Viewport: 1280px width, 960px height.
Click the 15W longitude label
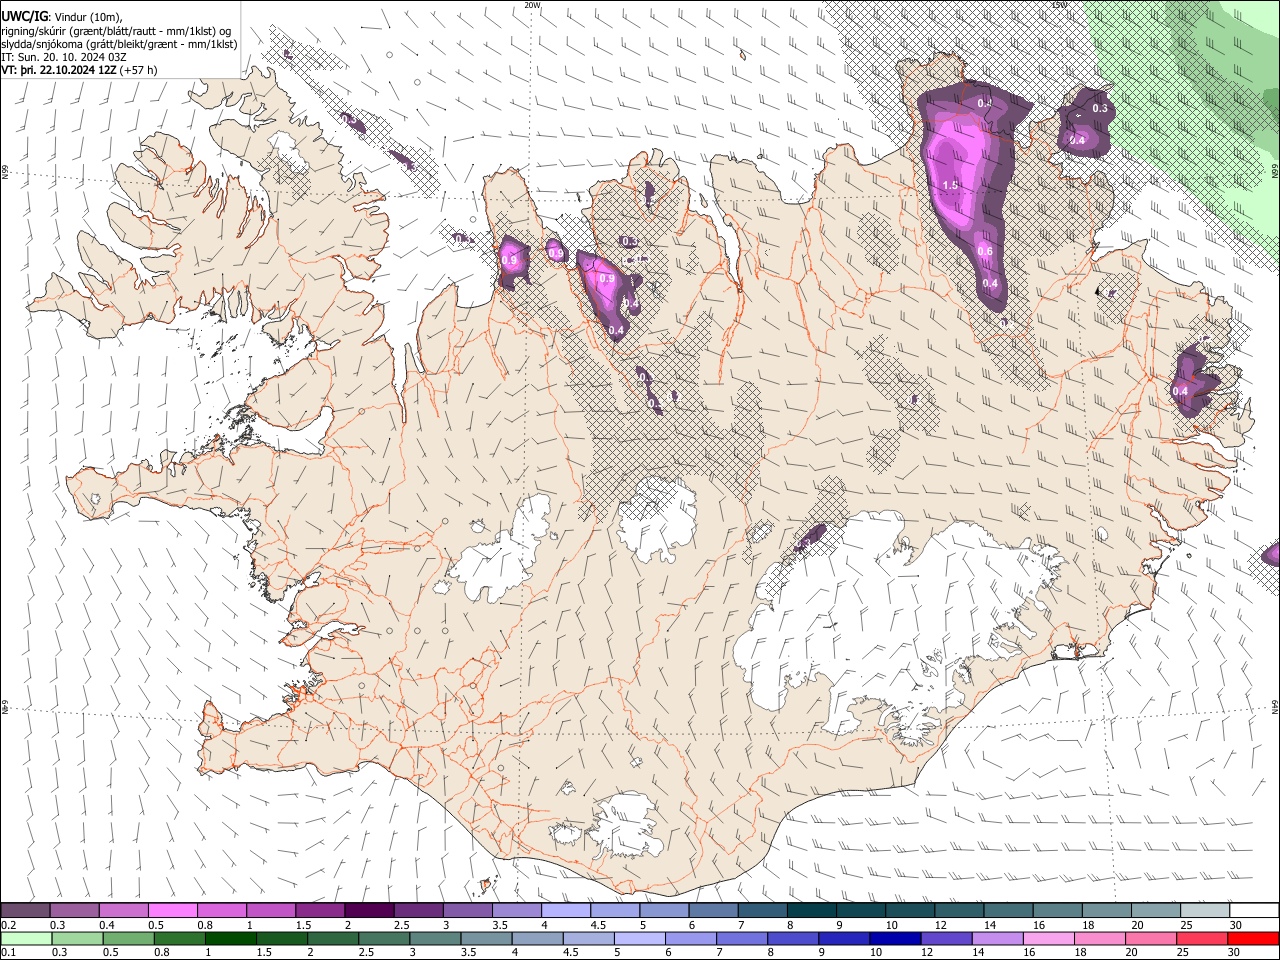(x=1059, y=5)
